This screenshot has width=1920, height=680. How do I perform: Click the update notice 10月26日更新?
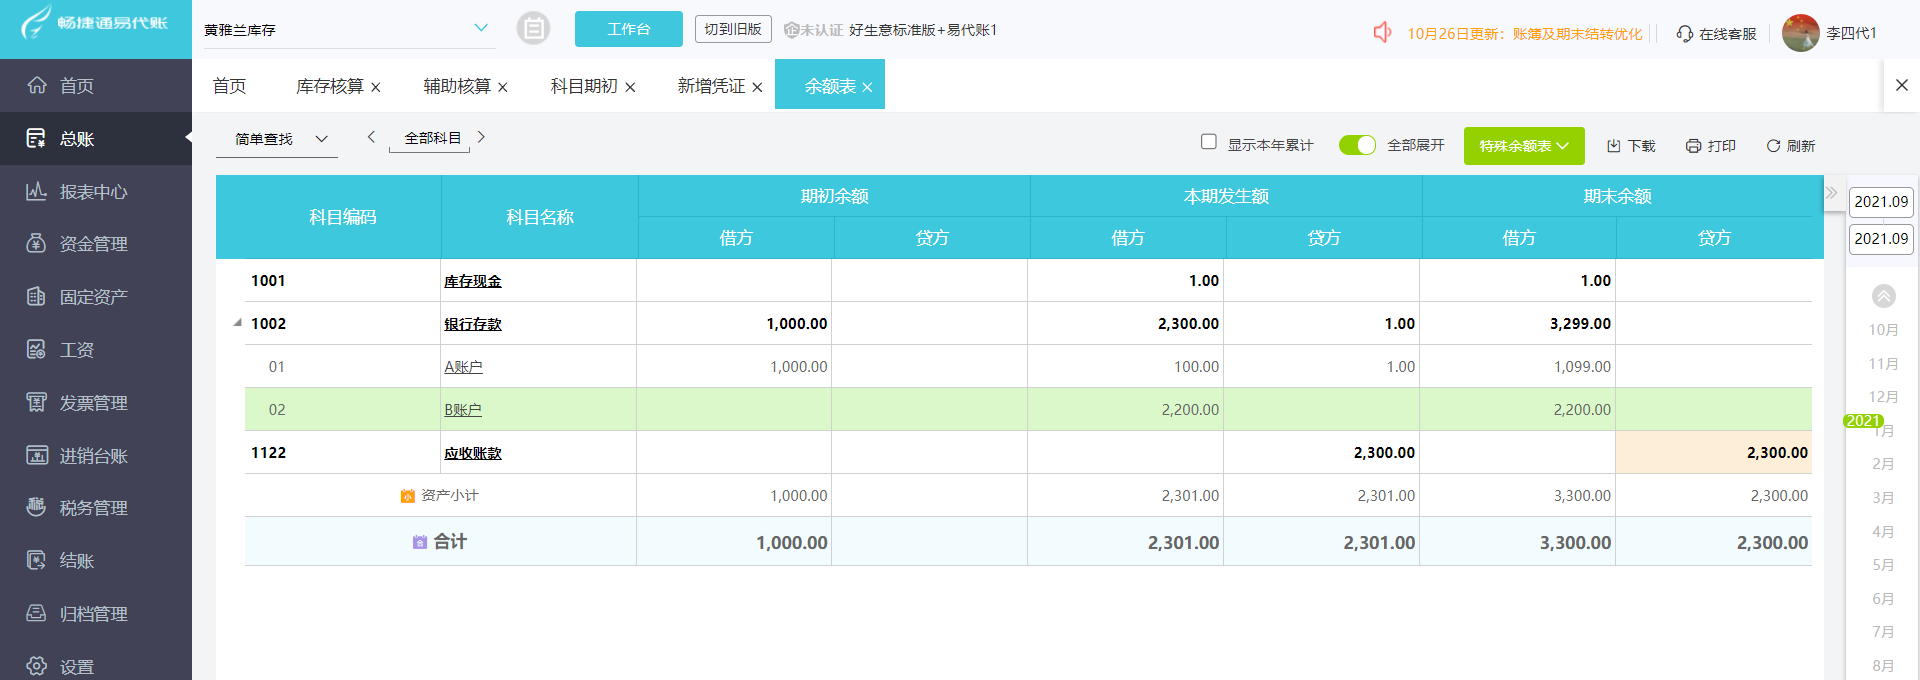pos(1524,34)
